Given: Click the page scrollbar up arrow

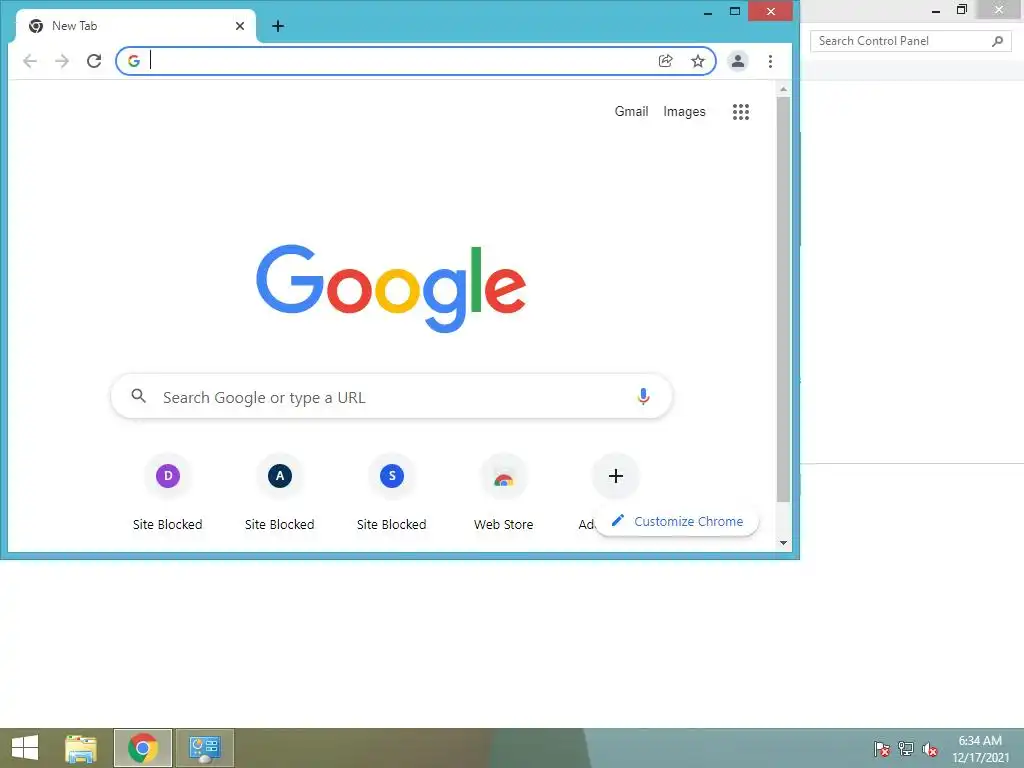Looking at the screenshot, I should (784, 89).
